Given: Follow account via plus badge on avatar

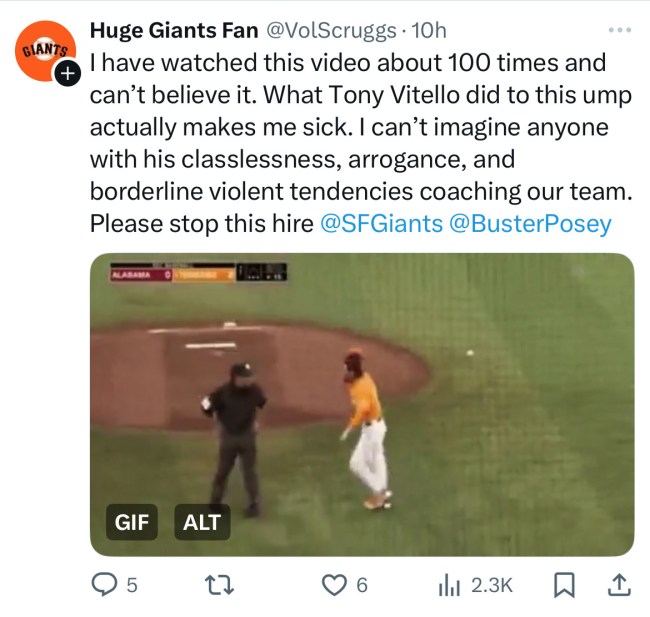Looking at the screenshot, I should (x=68, y=74).
